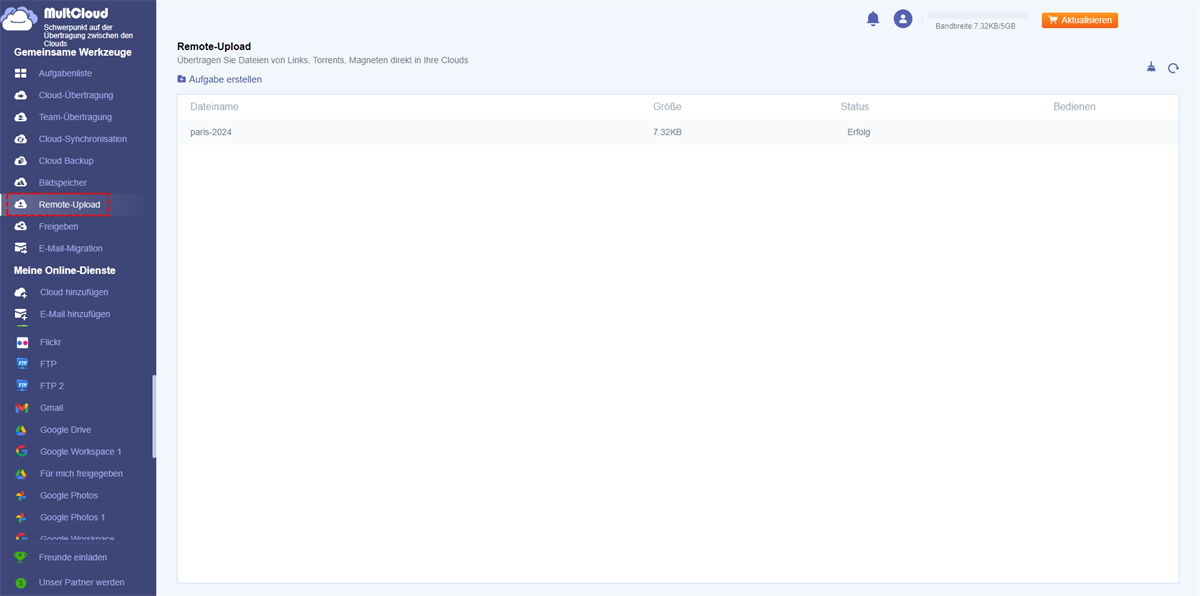The height and width of the screenshot is (596, 1200).
Task: Click the Größe column header
Action: (667, 106)
